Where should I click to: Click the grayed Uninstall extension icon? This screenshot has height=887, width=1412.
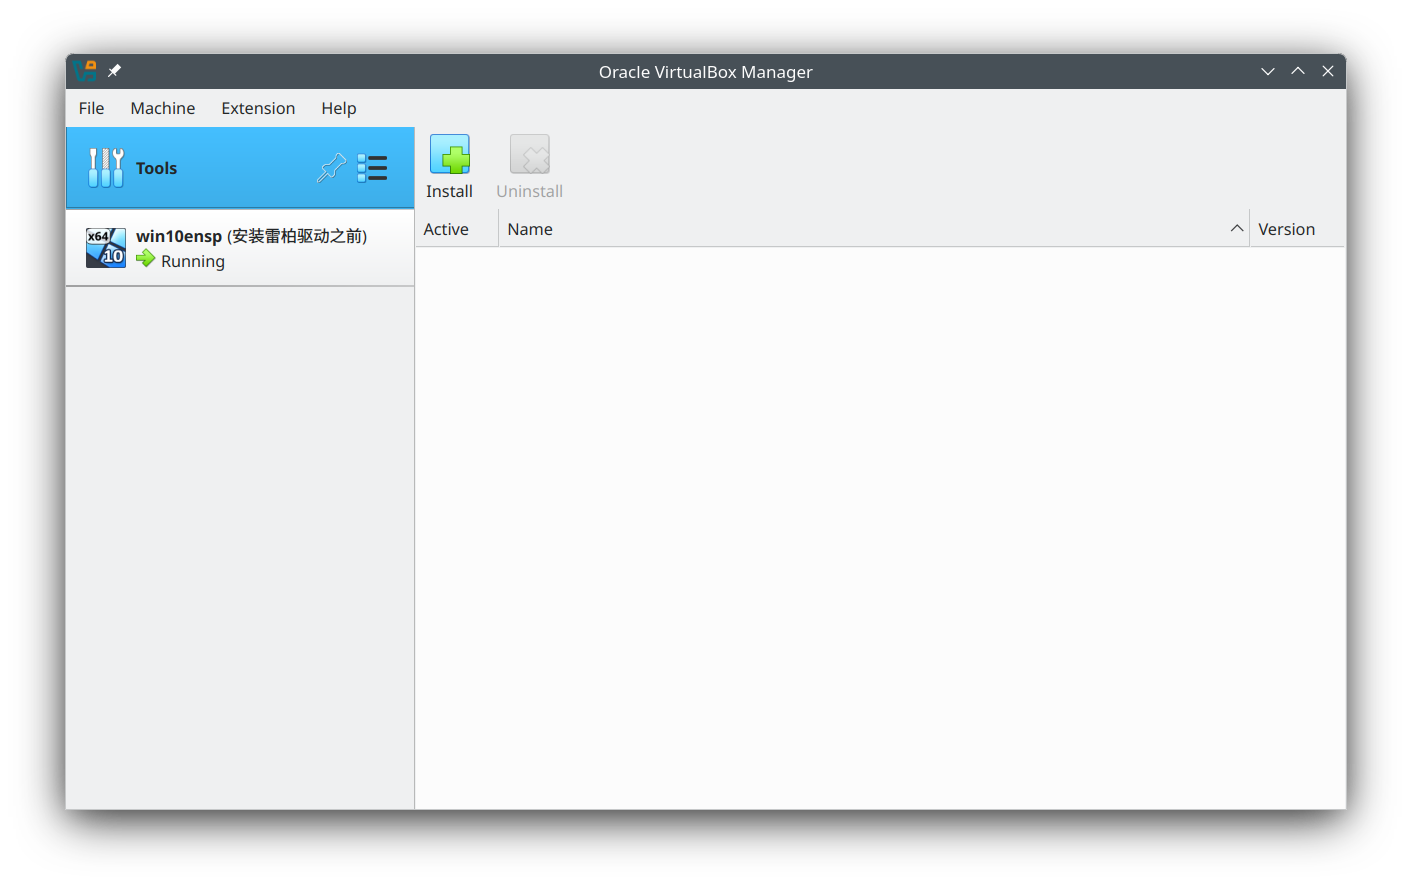(529, 154)
